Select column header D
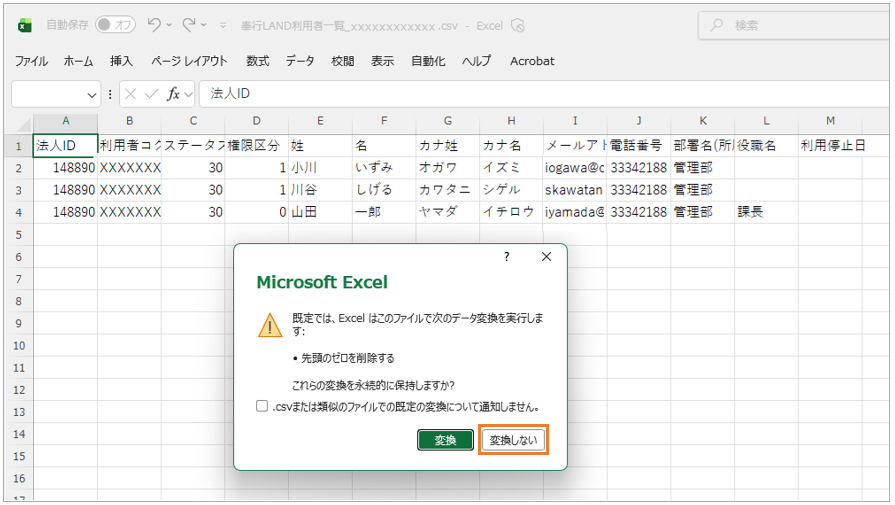 coord(256,121)
